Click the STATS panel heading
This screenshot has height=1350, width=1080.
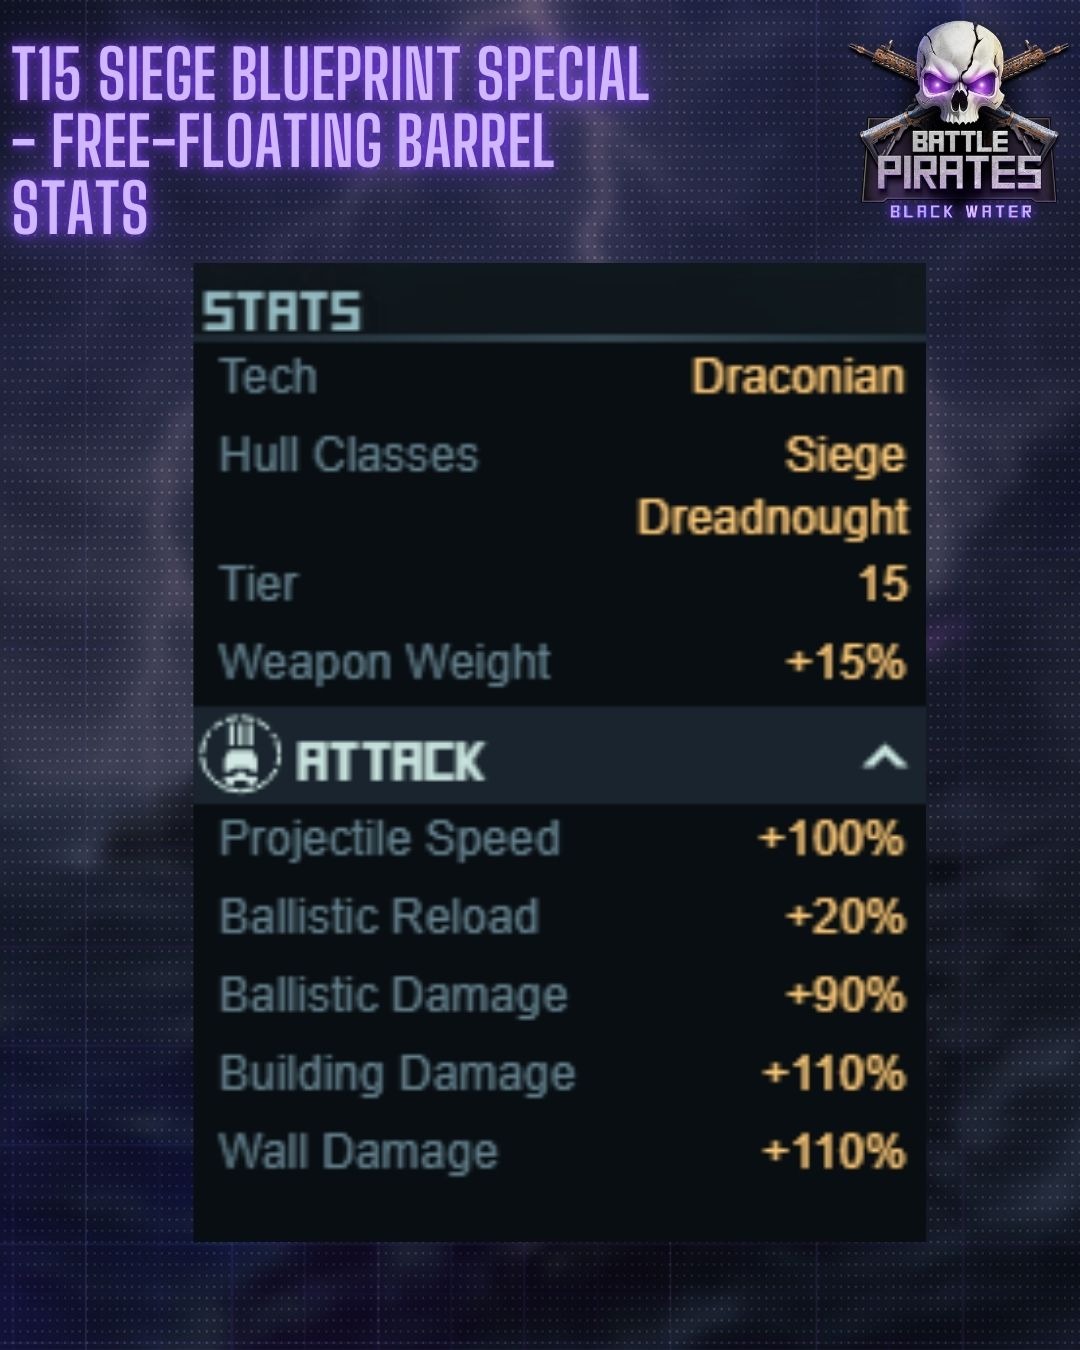coord(281,312)
